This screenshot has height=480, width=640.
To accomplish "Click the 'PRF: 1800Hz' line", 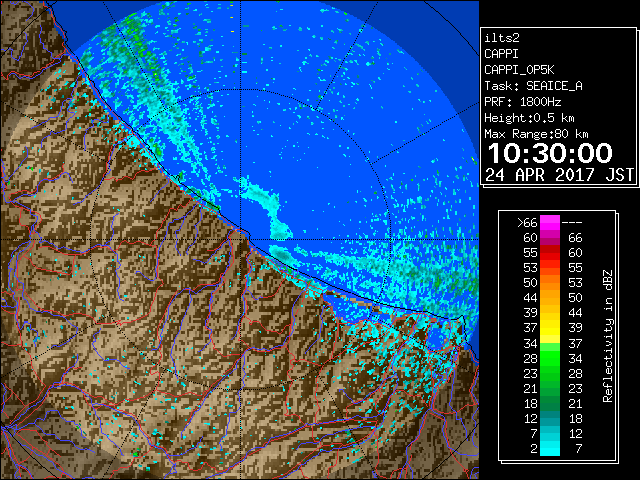I will (522, 102).
